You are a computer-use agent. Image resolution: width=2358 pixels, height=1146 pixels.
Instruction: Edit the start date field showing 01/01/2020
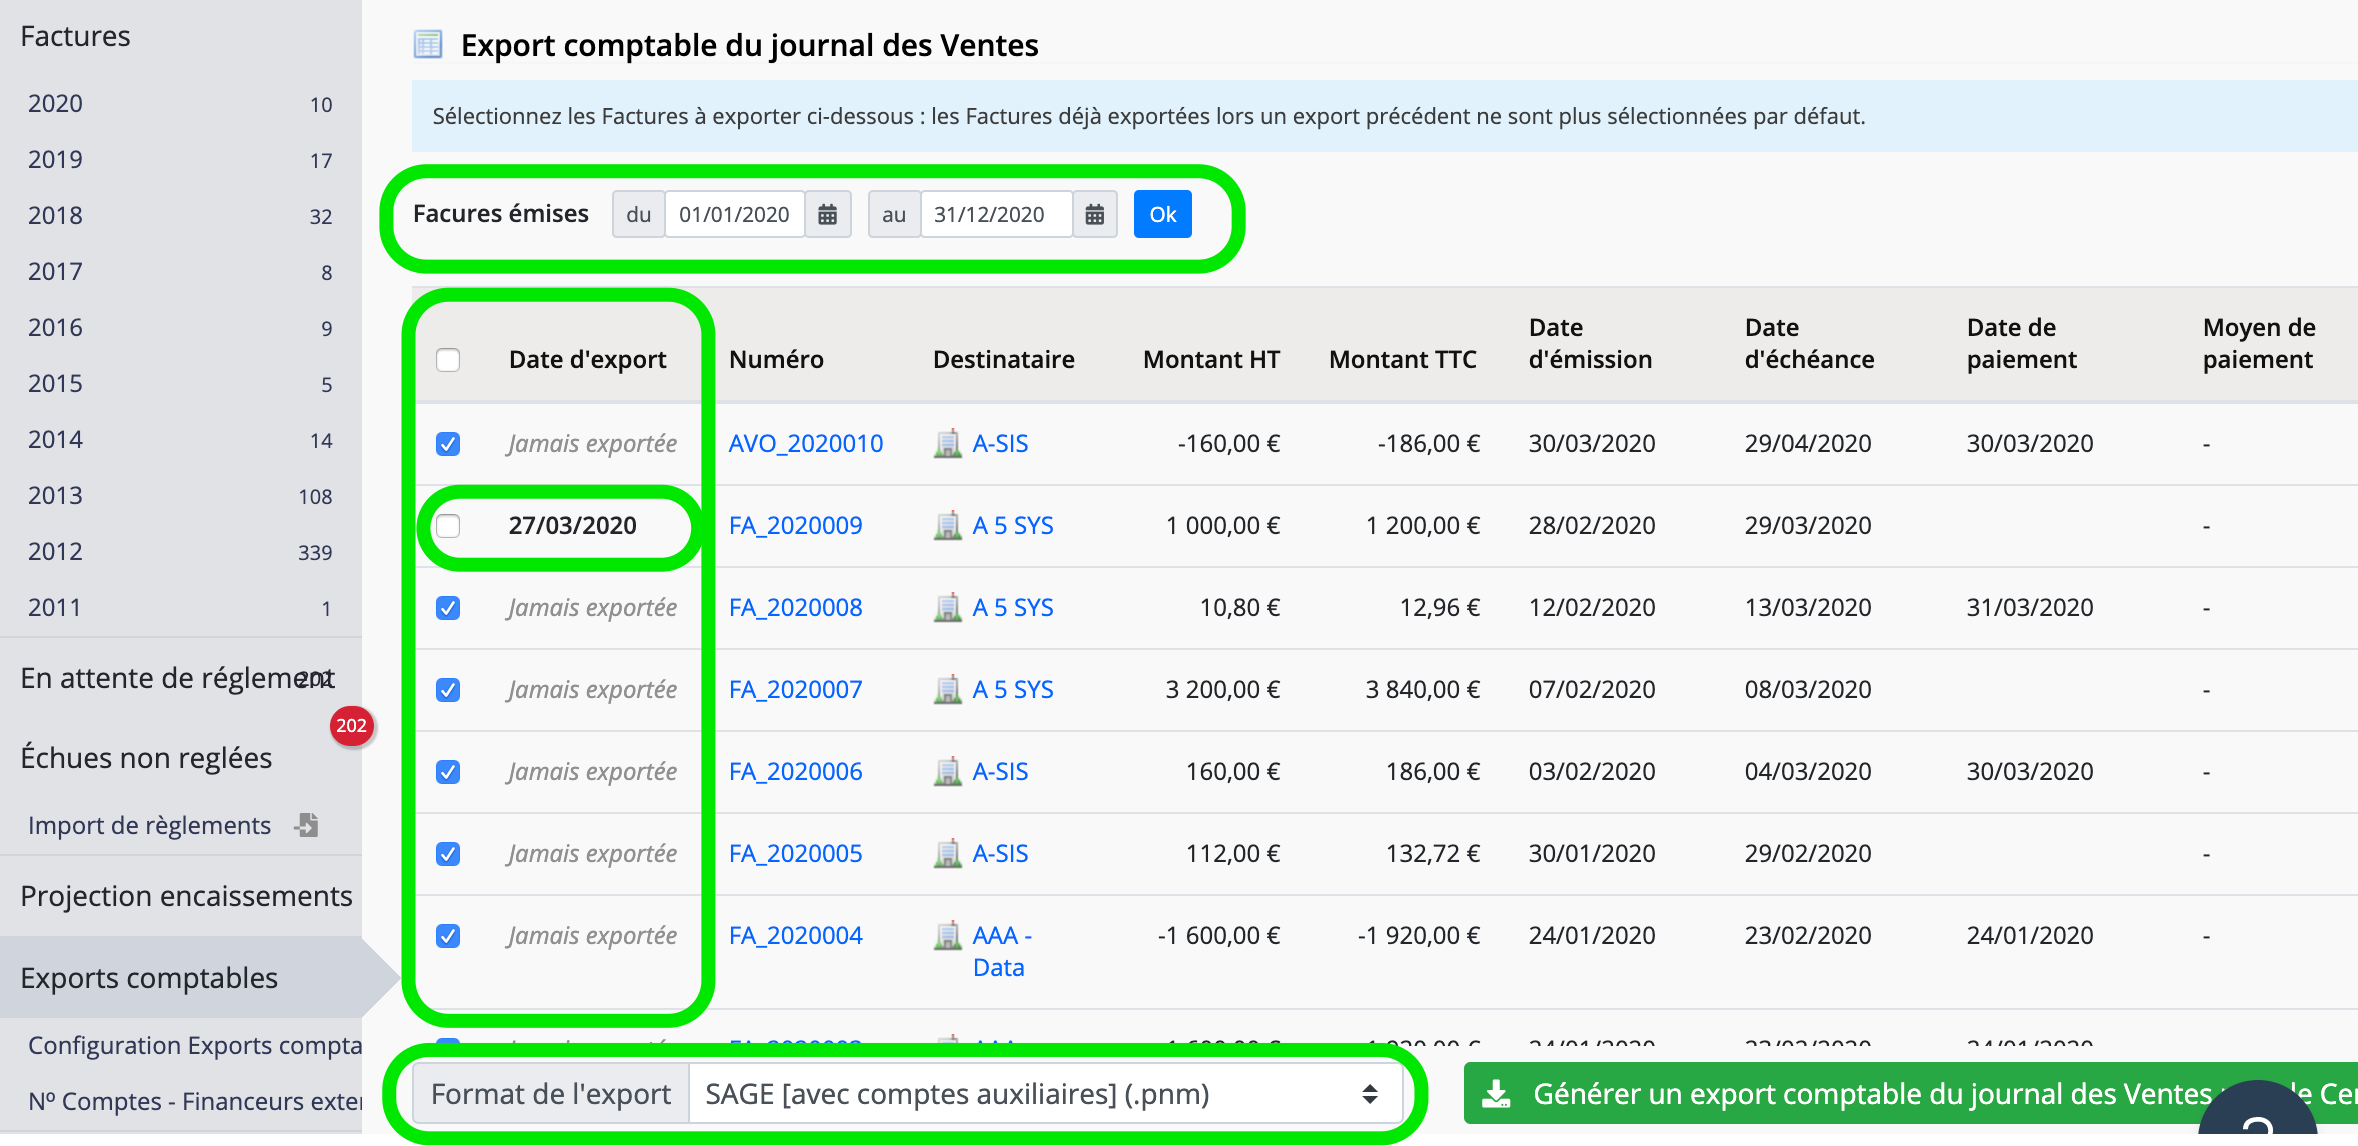tap(734, 213)
